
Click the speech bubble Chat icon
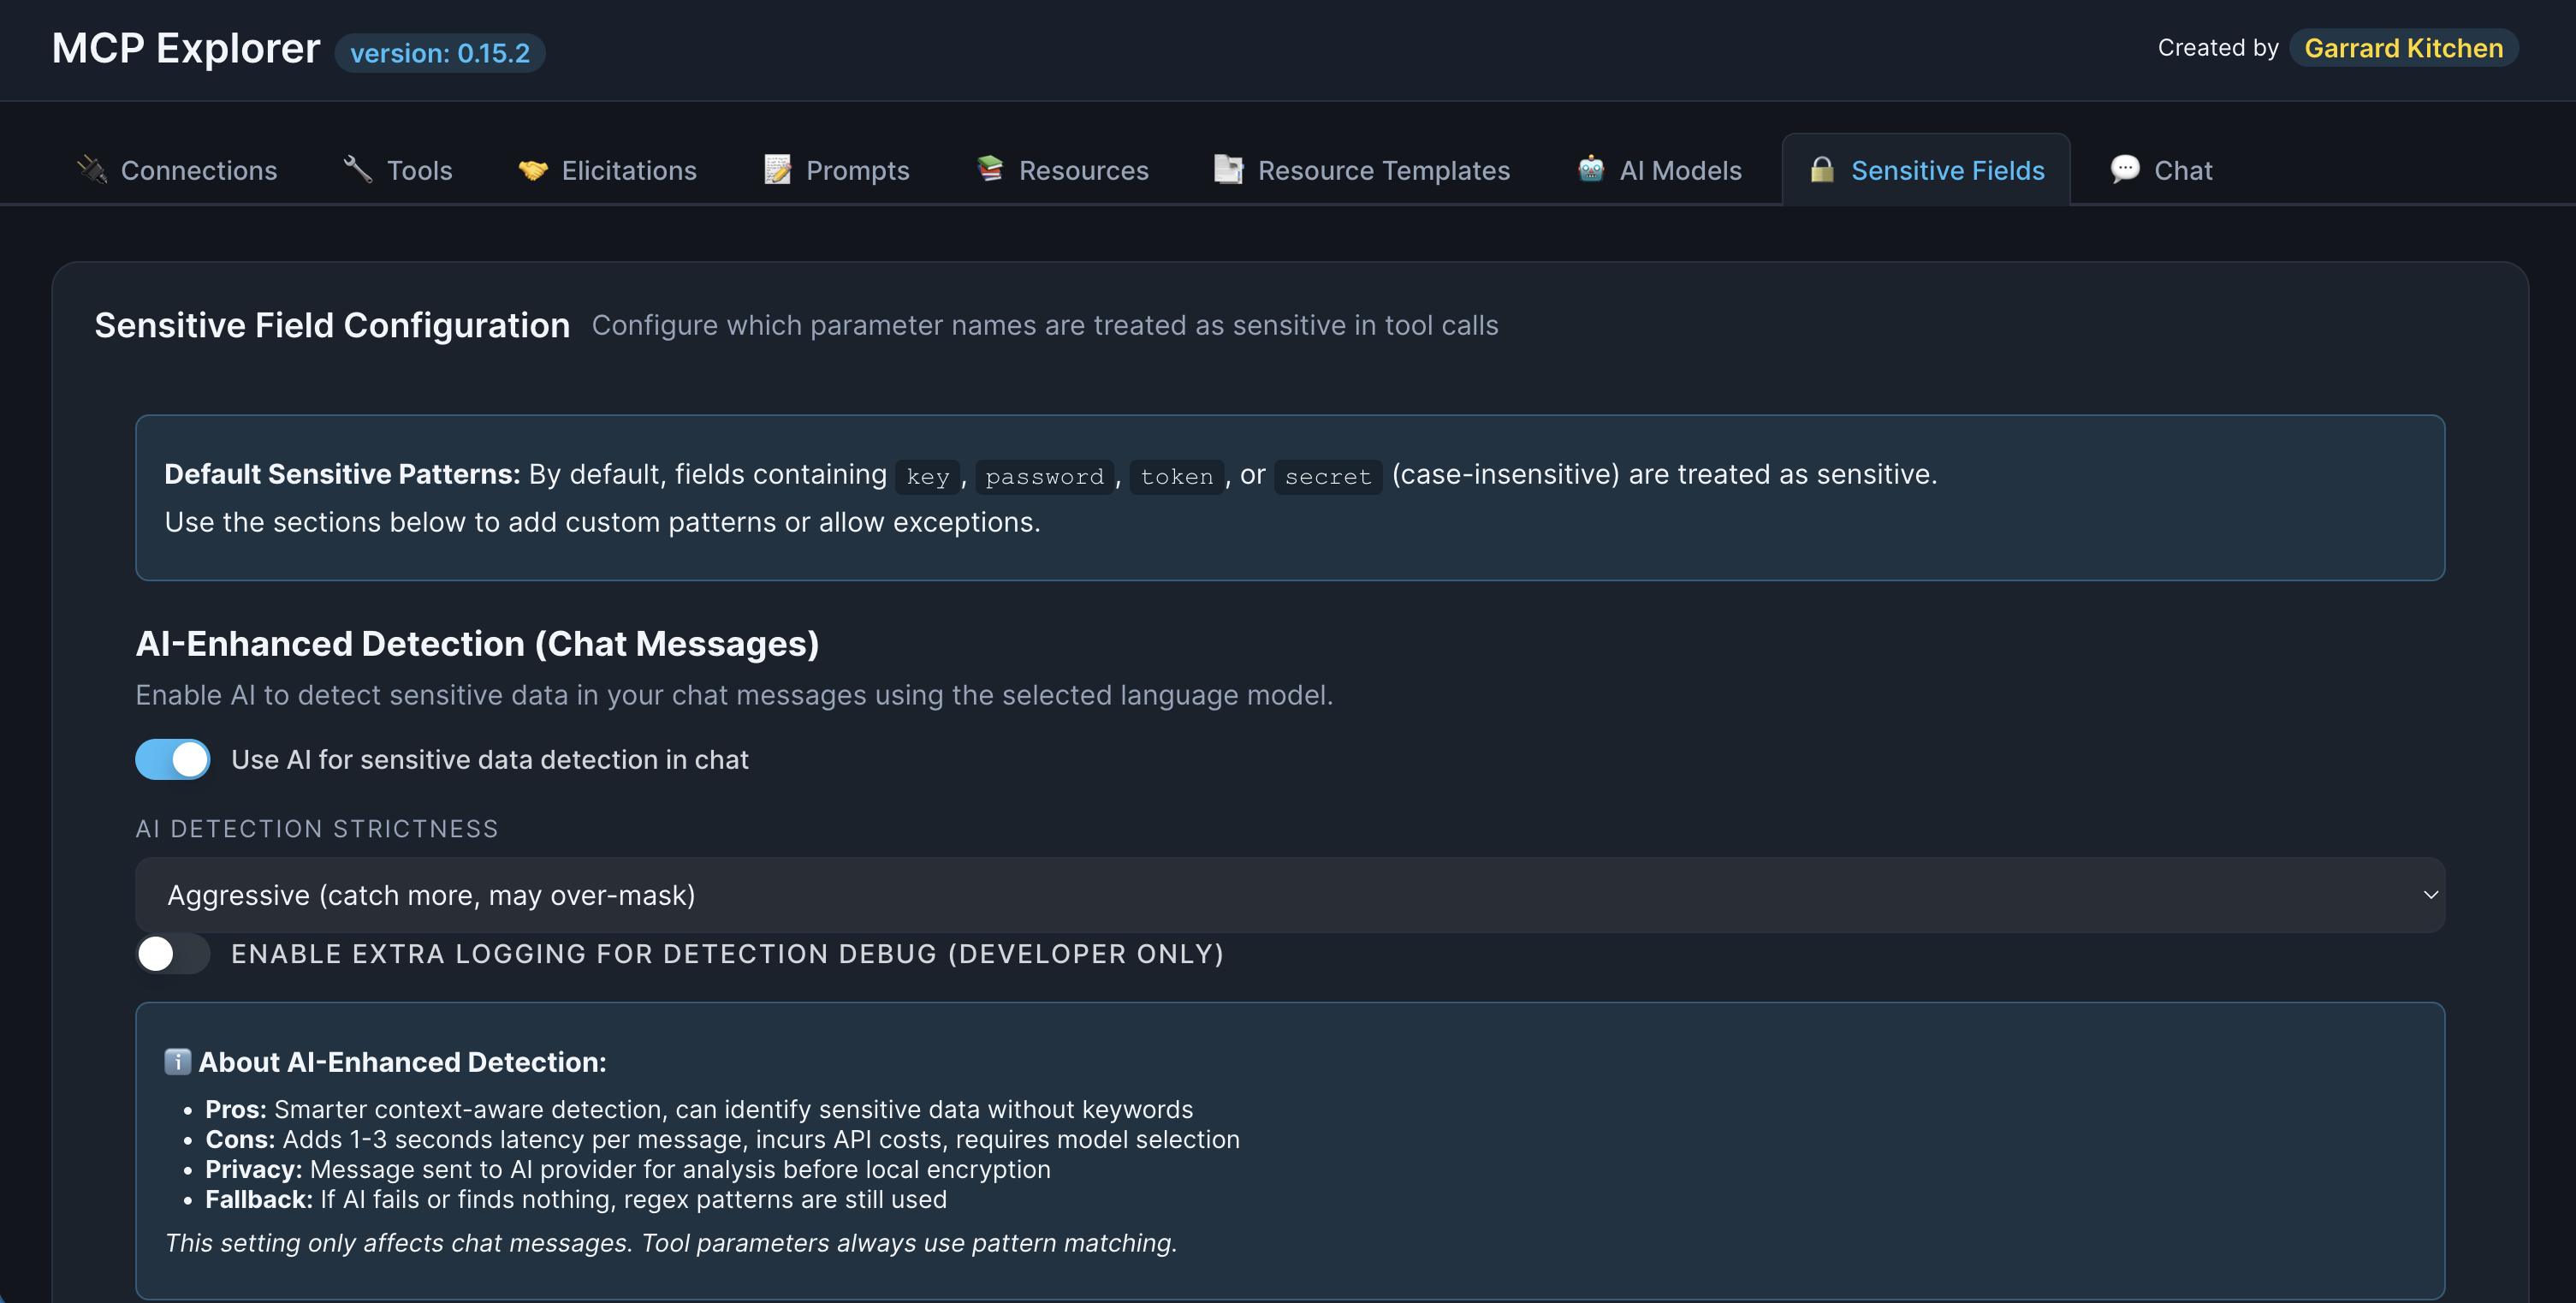[x=2125, y=169]
